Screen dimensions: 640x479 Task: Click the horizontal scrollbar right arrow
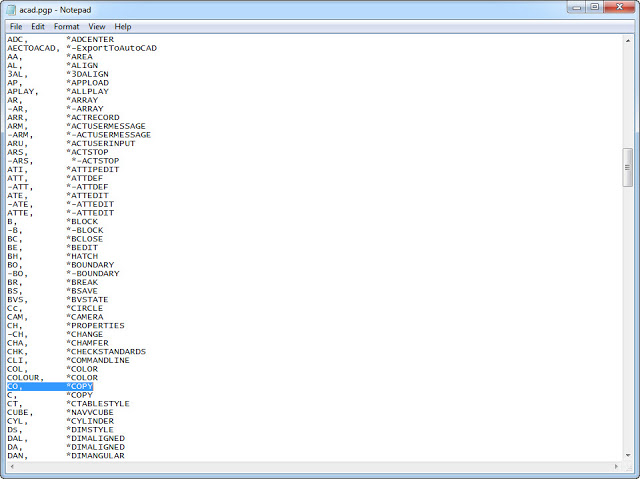616,467
